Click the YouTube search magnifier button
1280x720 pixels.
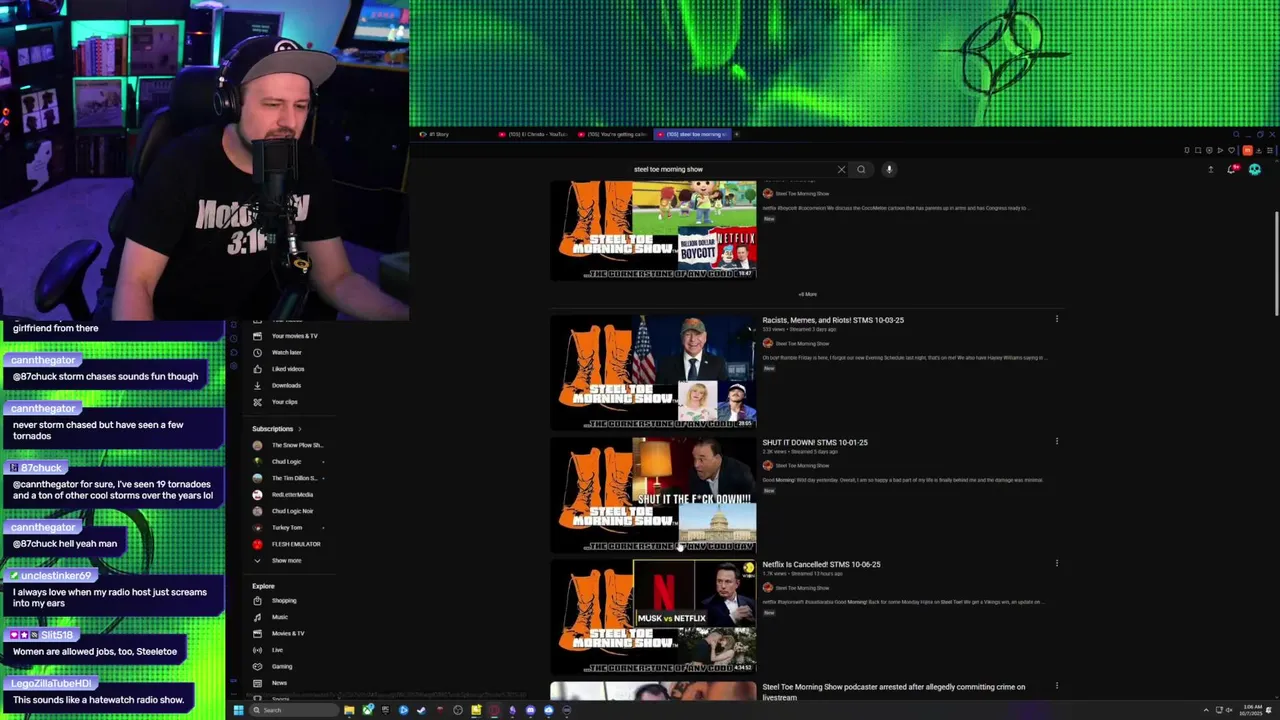click(x=861, y=170)
